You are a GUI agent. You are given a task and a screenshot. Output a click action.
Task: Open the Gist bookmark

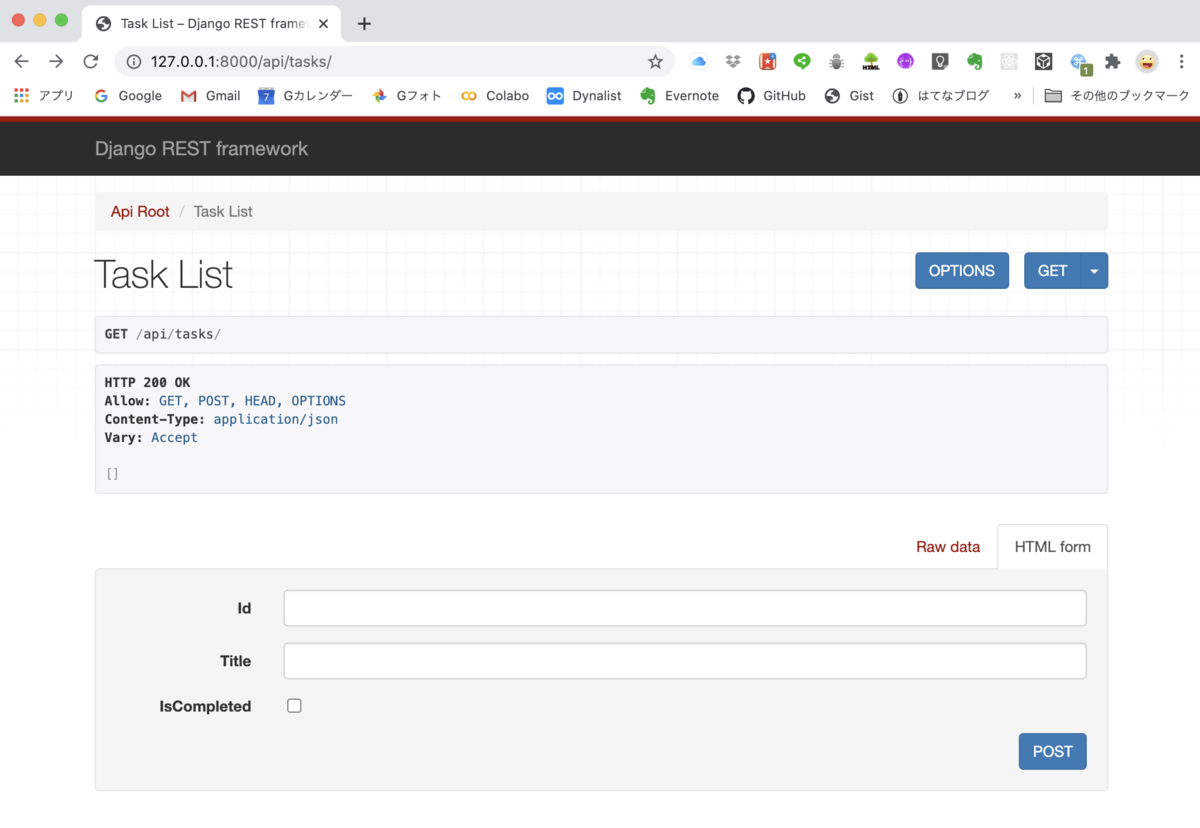point(849,96)
